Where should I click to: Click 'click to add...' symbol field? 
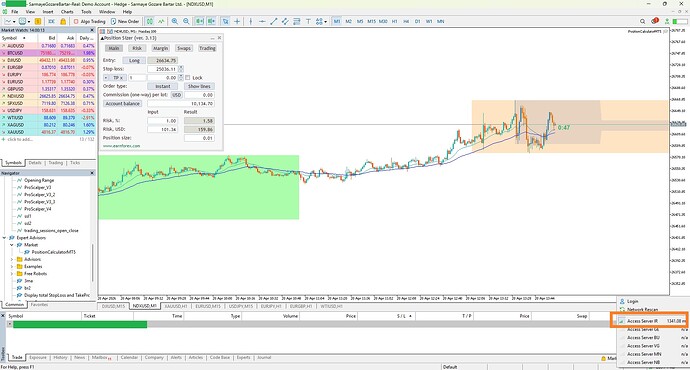tap(20, 139)
